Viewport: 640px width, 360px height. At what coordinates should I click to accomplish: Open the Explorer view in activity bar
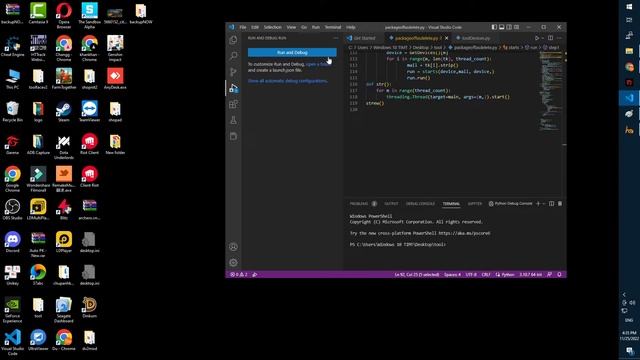(x=233, y=40)
